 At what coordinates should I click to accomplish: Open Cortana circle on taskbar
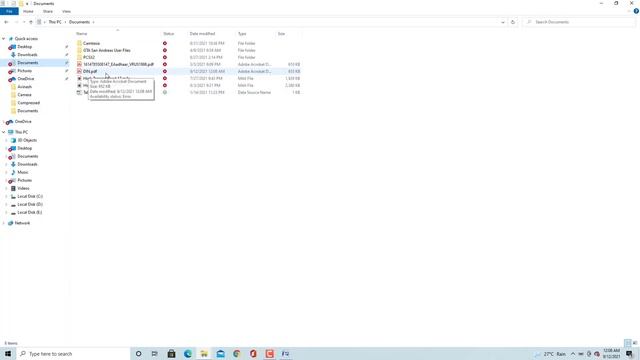[x=138, y=353]
